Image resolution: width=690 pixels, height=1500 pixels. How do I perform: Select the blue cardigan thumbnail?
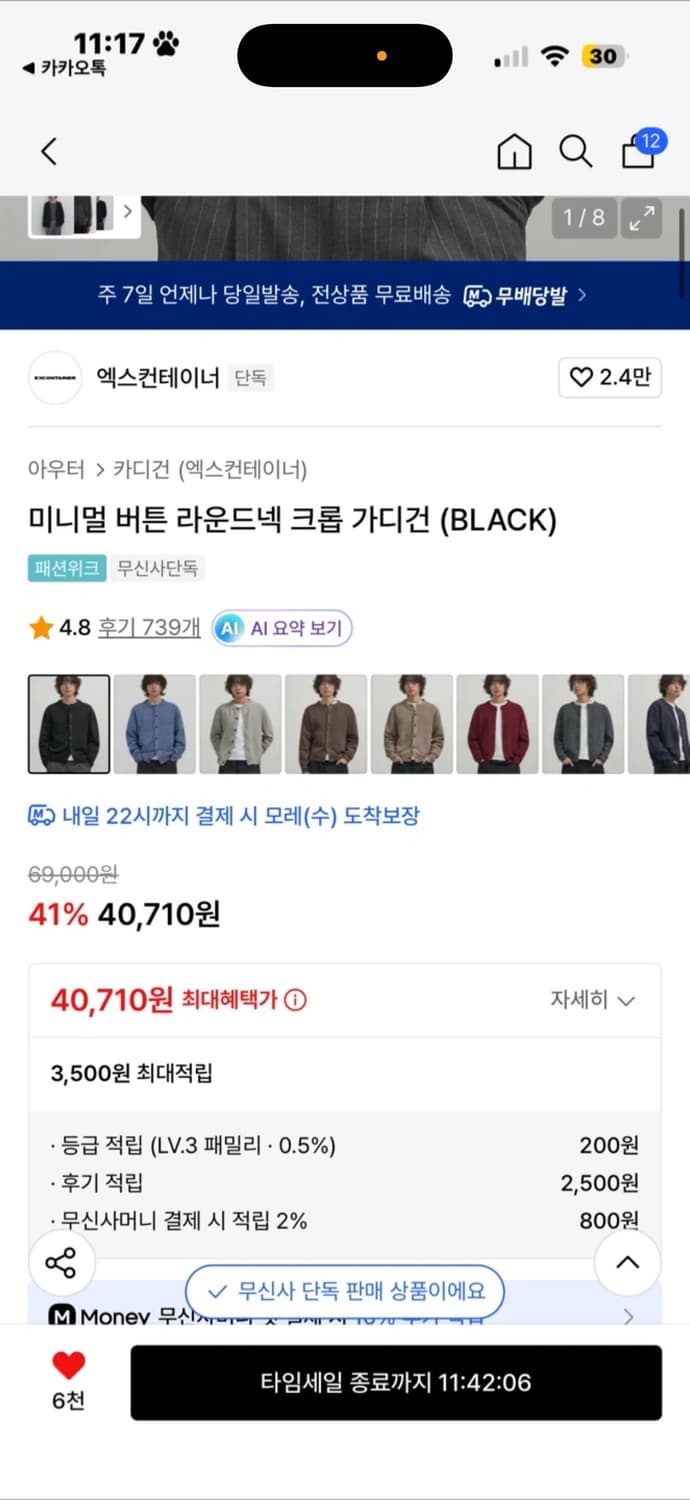tap(154, 723)
